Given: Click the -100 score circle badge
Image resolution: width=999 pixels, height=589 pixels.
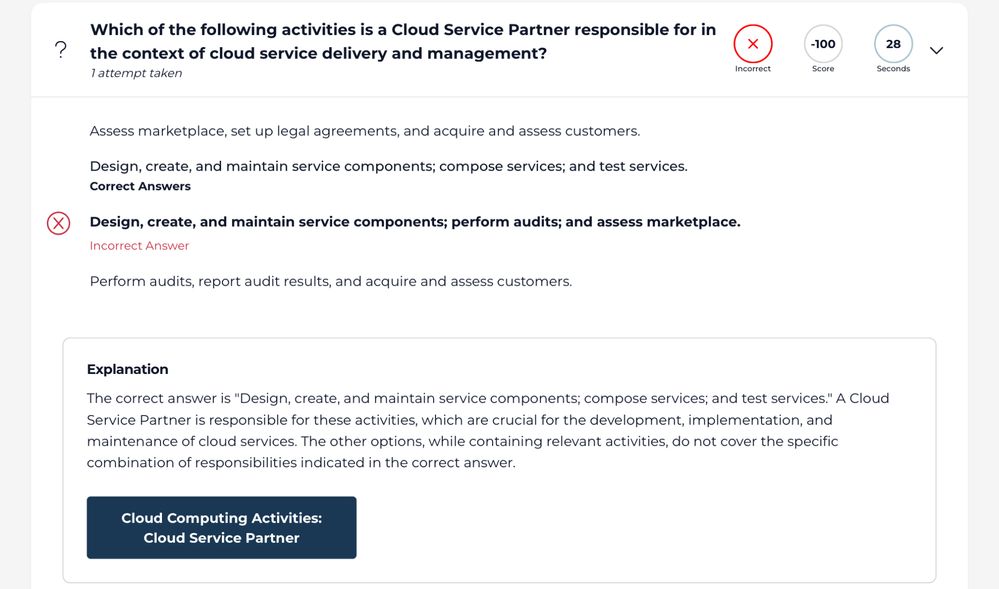Looking at the screenshot, I should coord(823,44).
